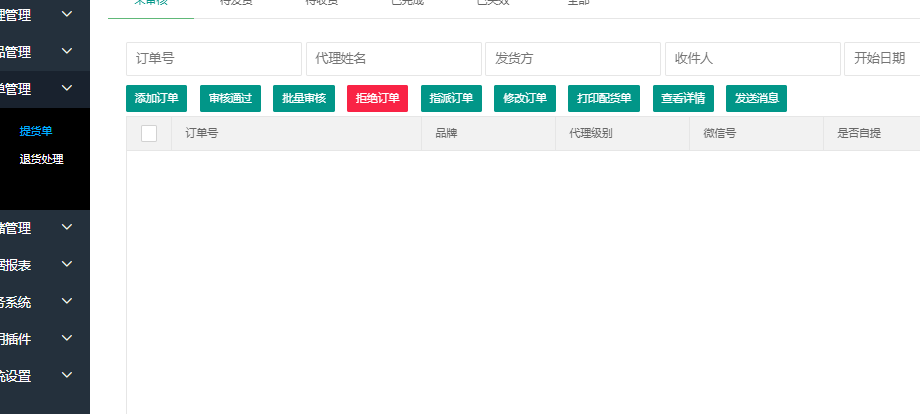920x414 pixels.
Task: Click the 修改订单 edit button
Action: tap(524, 98)
